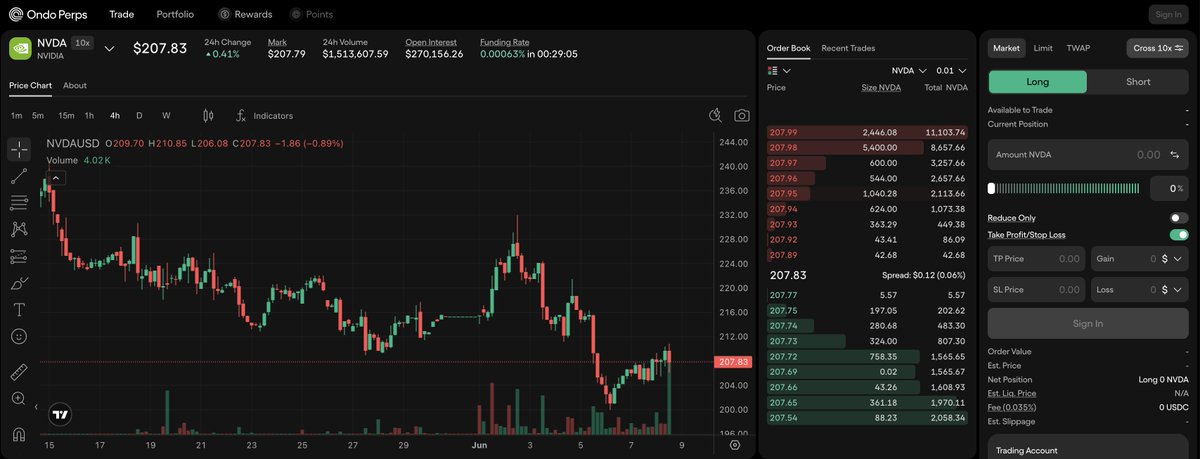Viewport: 1200px width, 459px height.
Task: Open order book layout dropdown
Action: [x=779, y=71]
